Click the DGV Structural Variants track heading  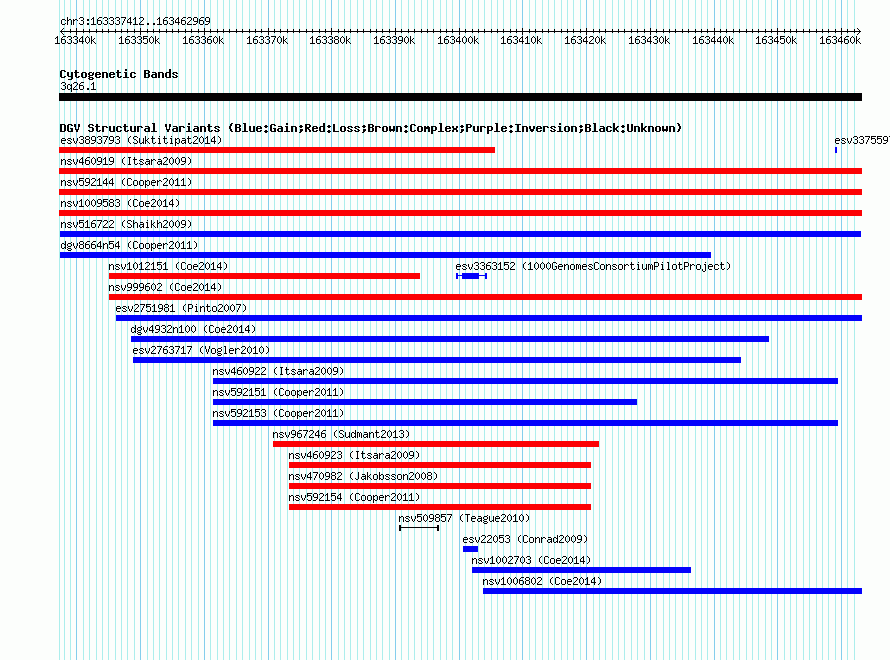370,128
